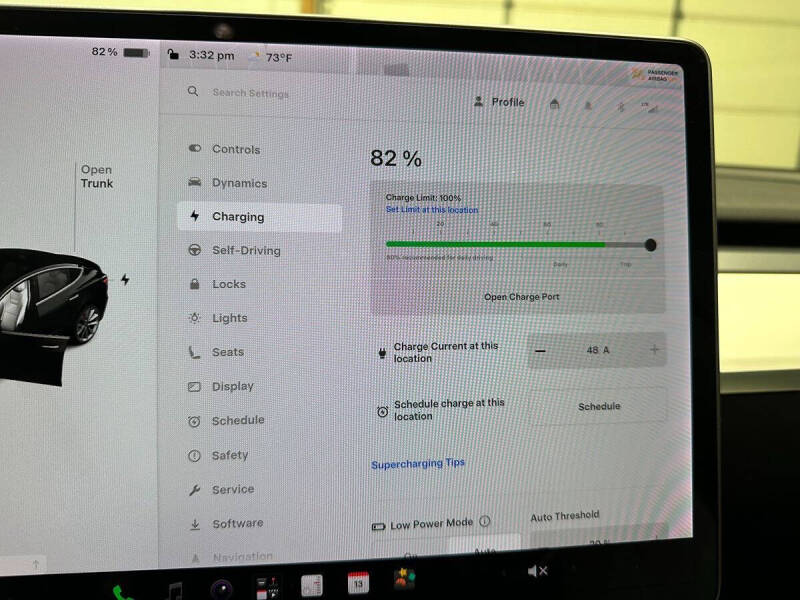The image size is (800, 600).
Task: Click the Search Settings field
Action: (251, 93)
